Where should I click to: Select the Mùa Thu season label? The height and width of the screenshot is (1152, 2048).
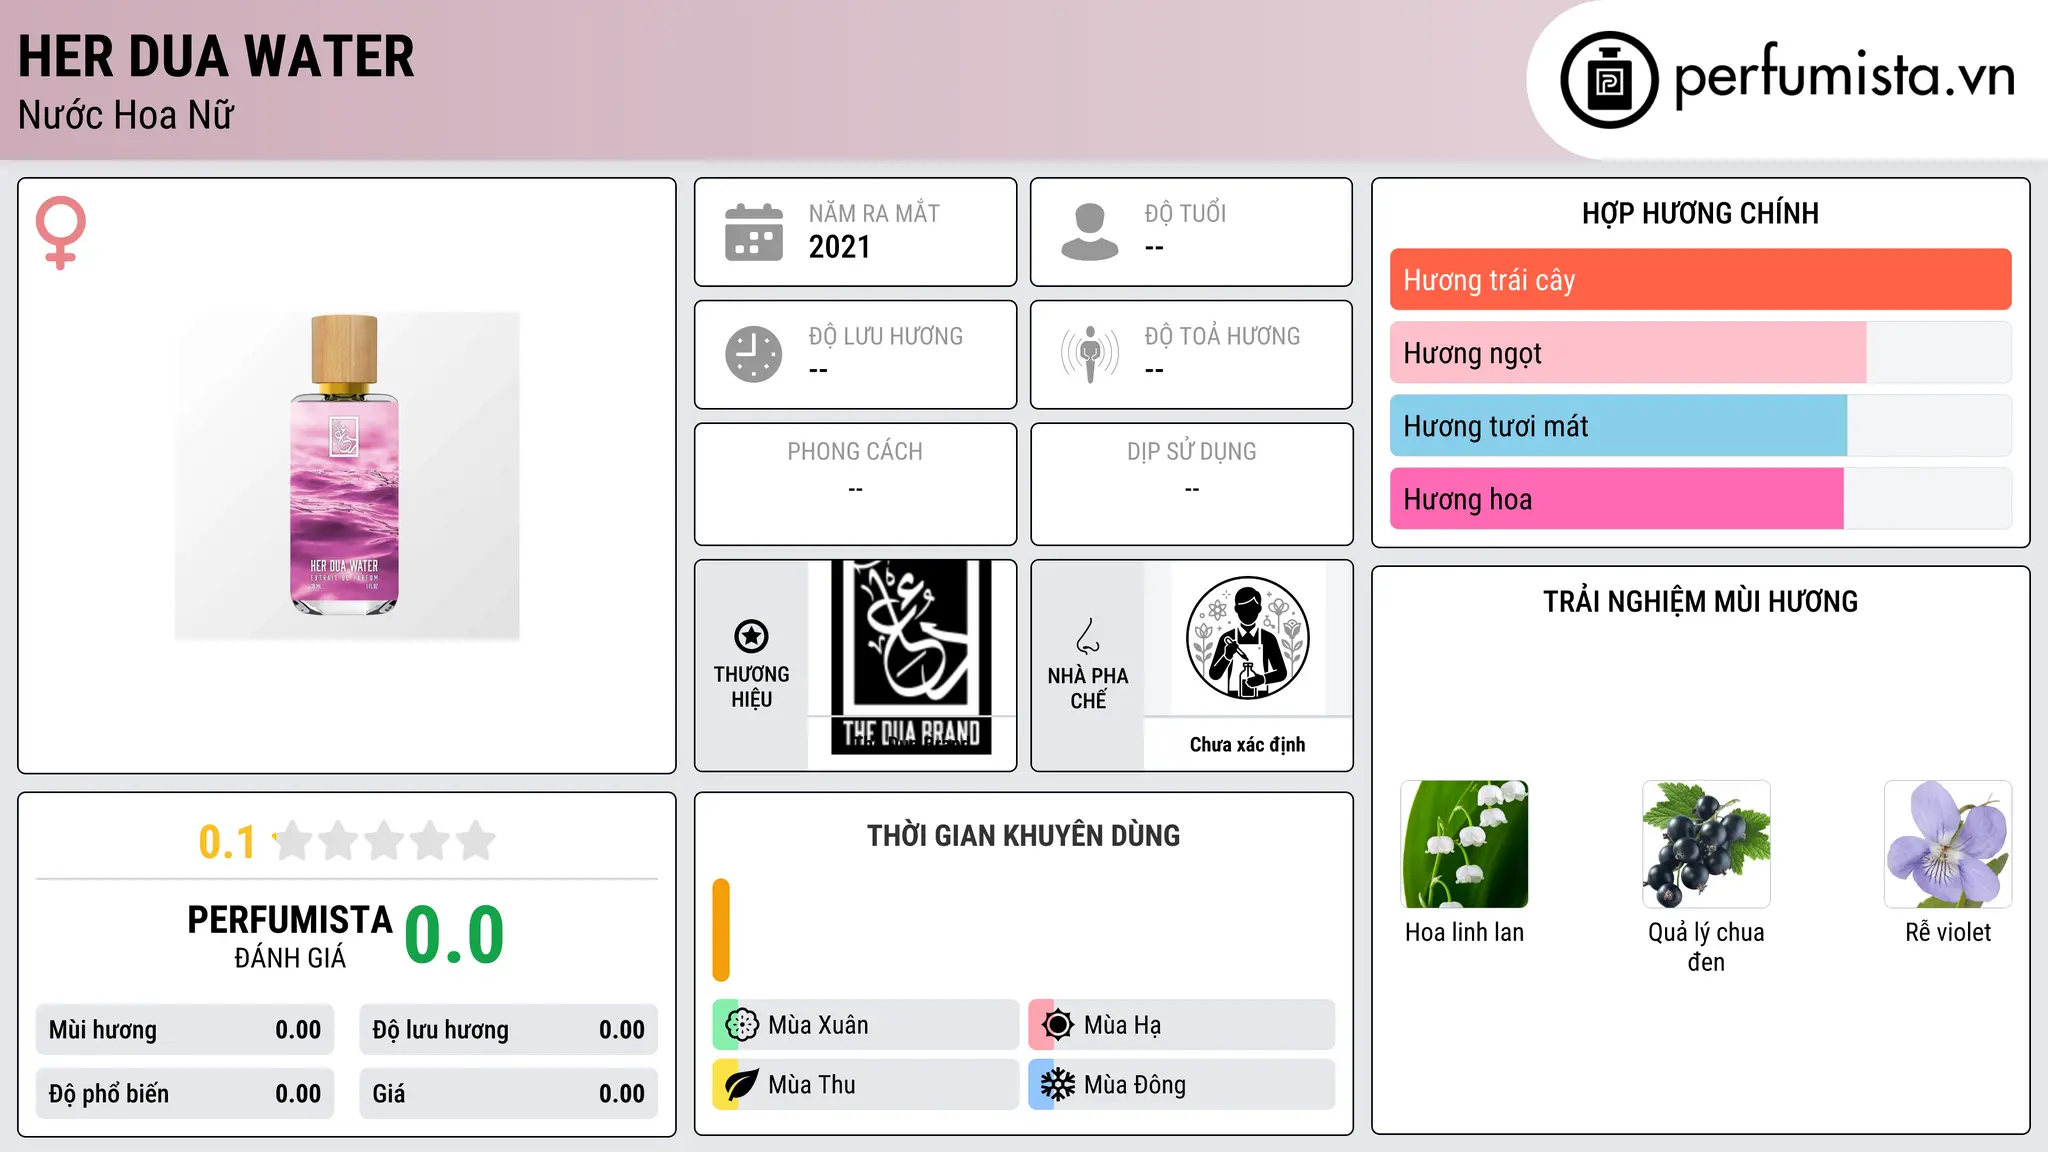812,1085
